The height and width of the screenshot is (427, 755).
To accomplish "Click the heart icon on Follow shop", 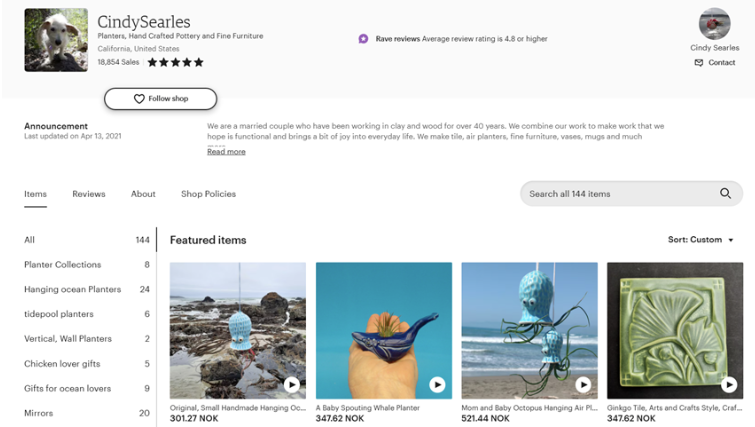I will [139, 99].
